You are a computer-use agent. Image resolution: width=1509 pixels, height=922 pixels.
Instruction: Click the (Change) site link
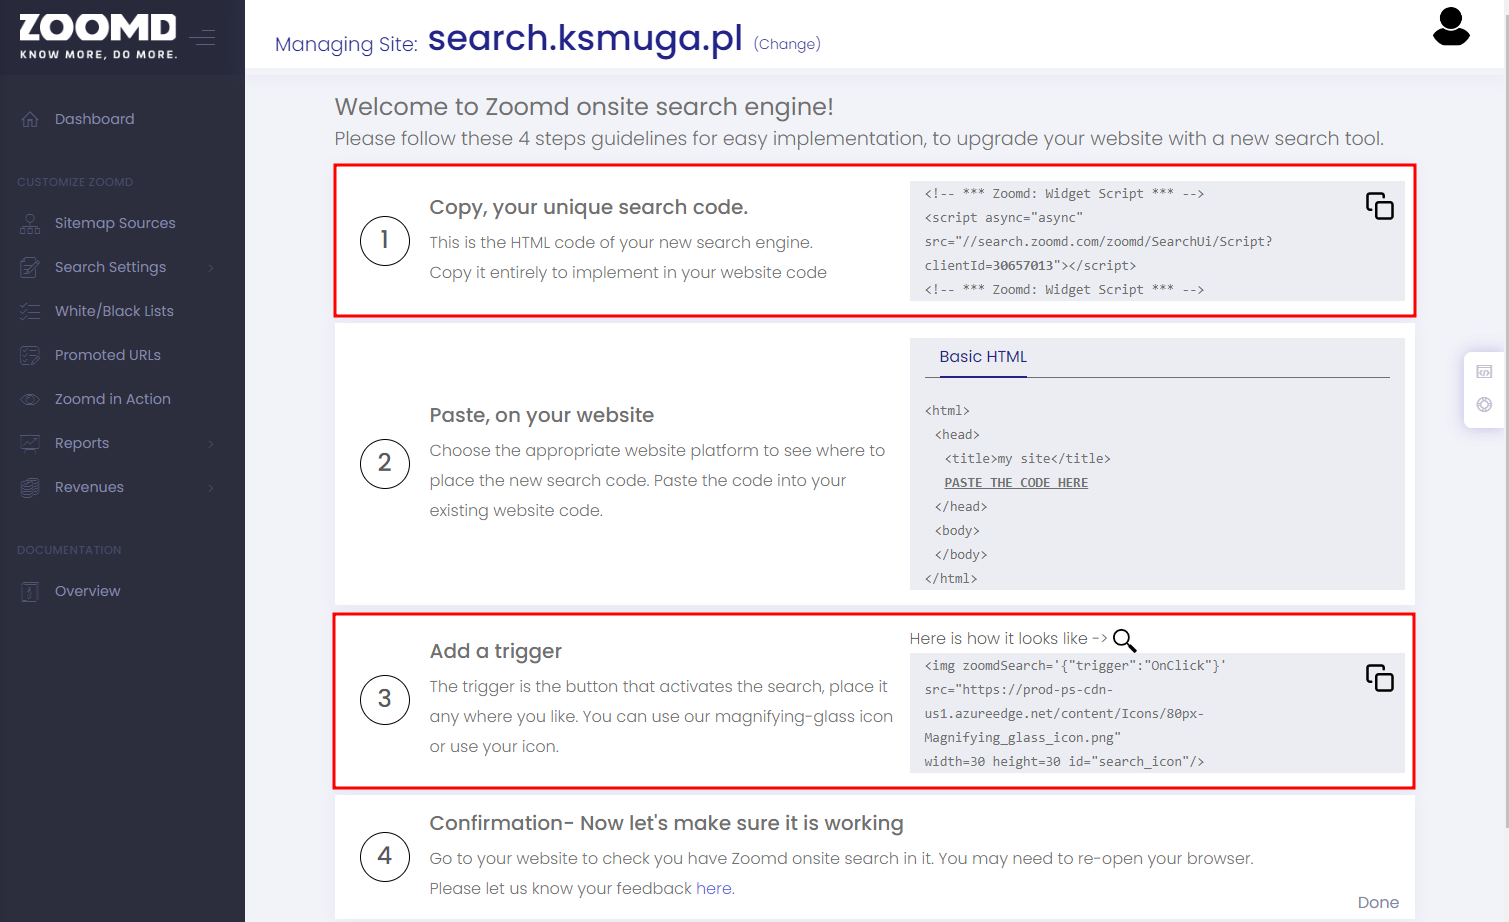click(x=787, y=44)
